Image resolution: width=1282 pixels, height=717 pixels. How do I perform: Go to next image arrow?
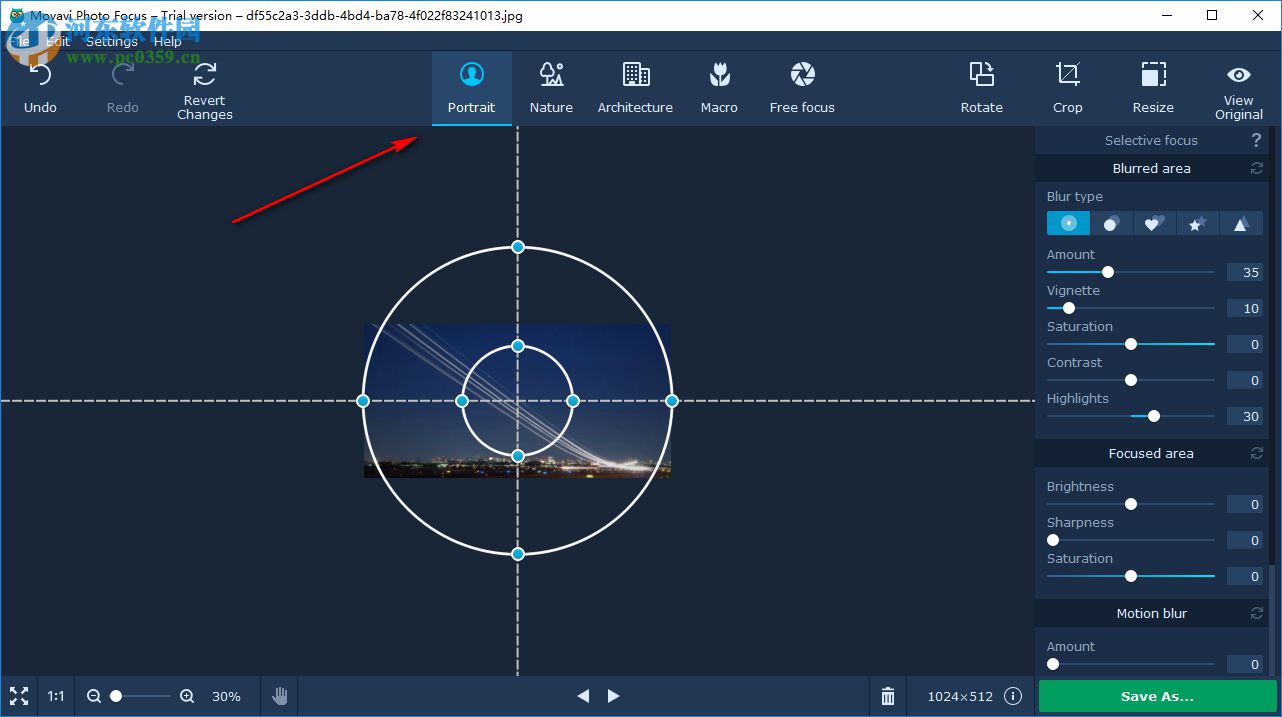[x=614, y=696]
